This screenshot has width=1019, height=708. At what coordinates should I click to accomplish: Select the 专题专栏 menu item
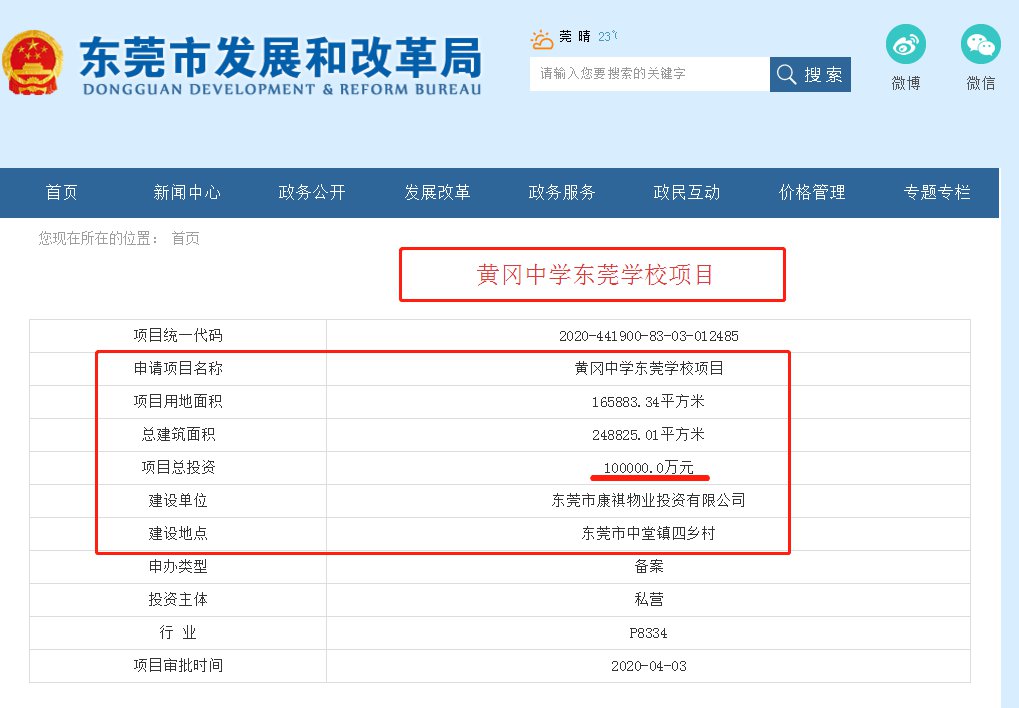(x=937, y=193)
